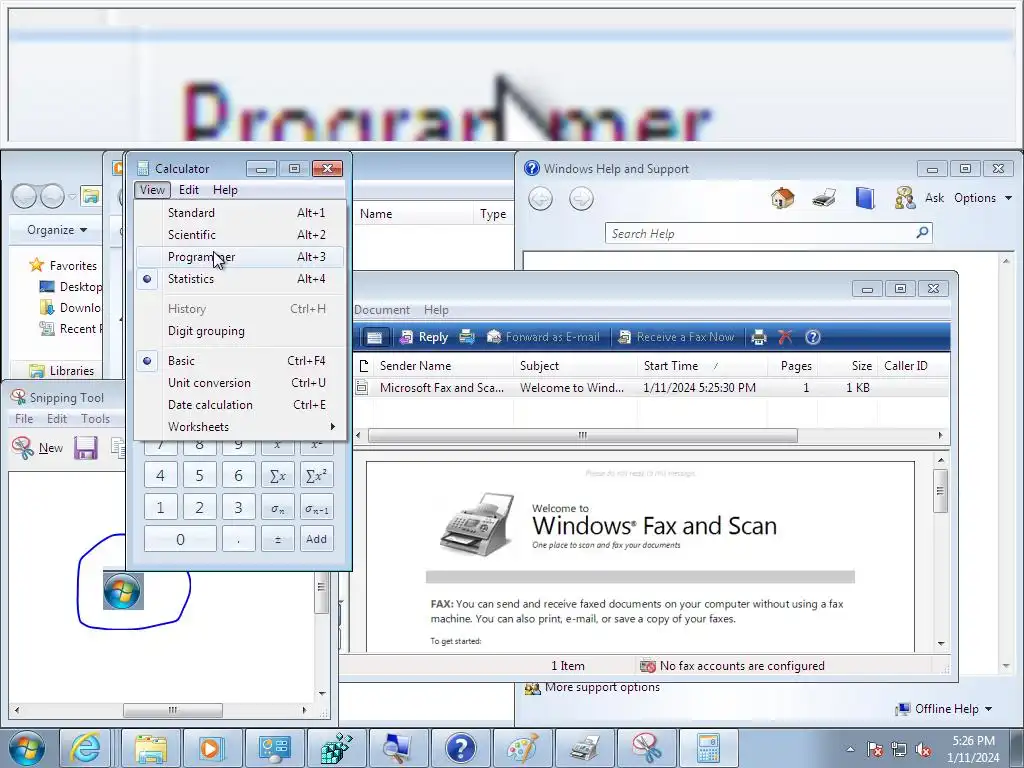The image size is (1024, 768).
Task: Open Favorites in Explorer sidebar
Action: (x=63, y=265)
